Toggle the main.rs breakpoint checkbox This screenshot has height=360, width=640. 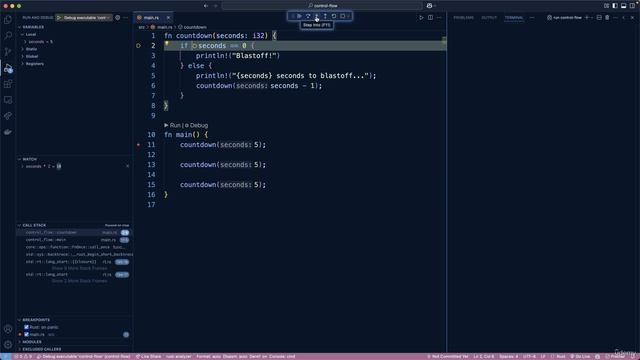coord(27,334)
